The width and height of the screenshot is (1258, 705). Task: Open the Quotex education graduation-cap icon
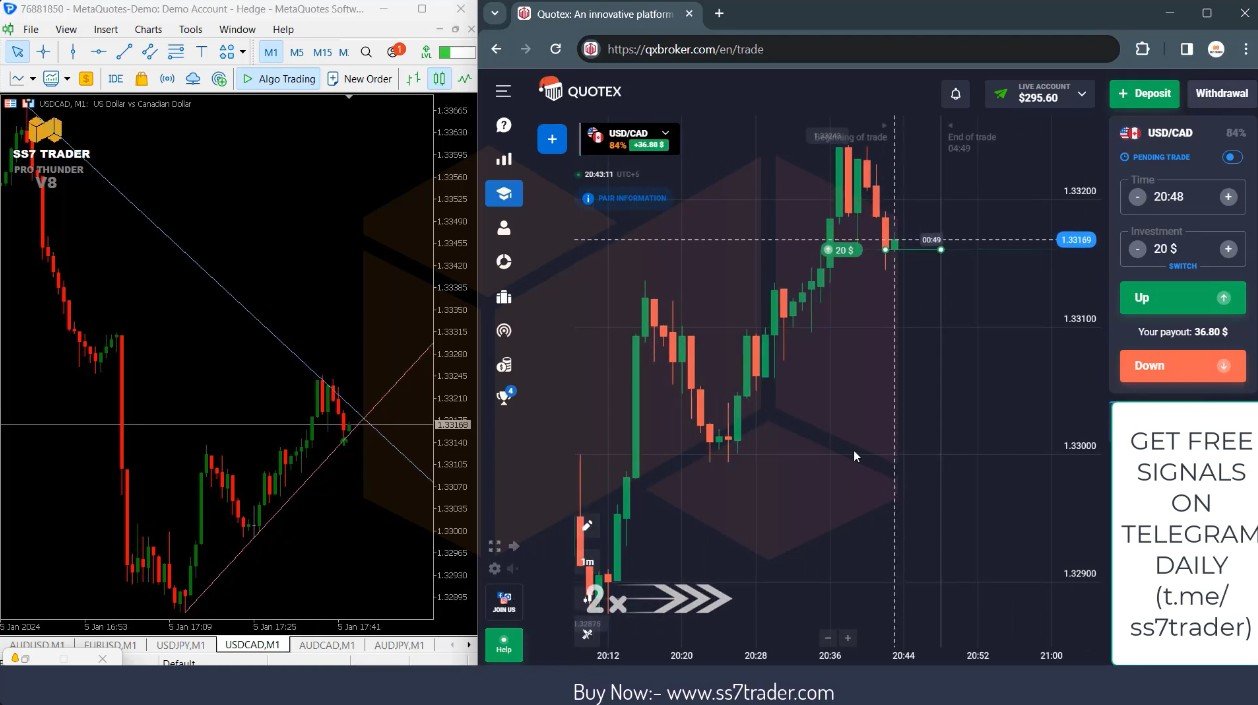point(504,194)
